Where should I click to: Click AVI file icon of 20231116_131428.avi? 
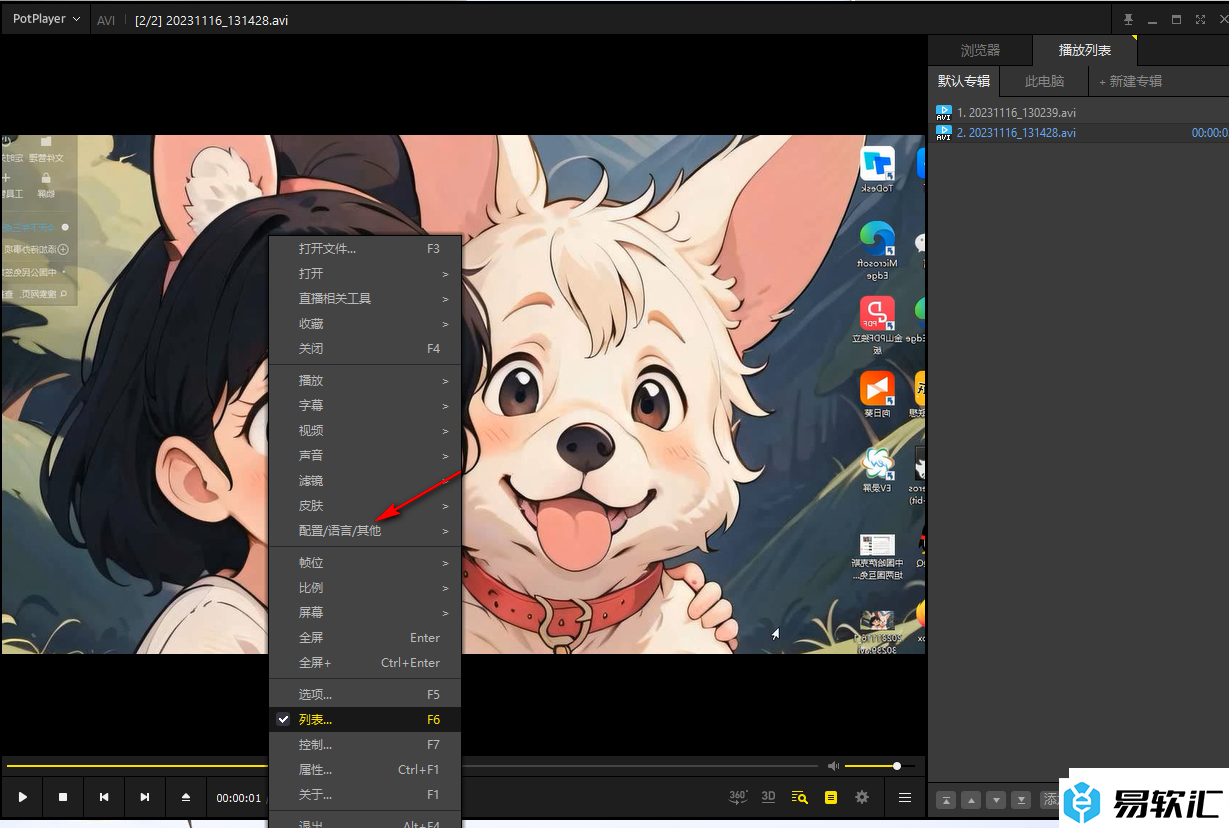coord(943,133)
